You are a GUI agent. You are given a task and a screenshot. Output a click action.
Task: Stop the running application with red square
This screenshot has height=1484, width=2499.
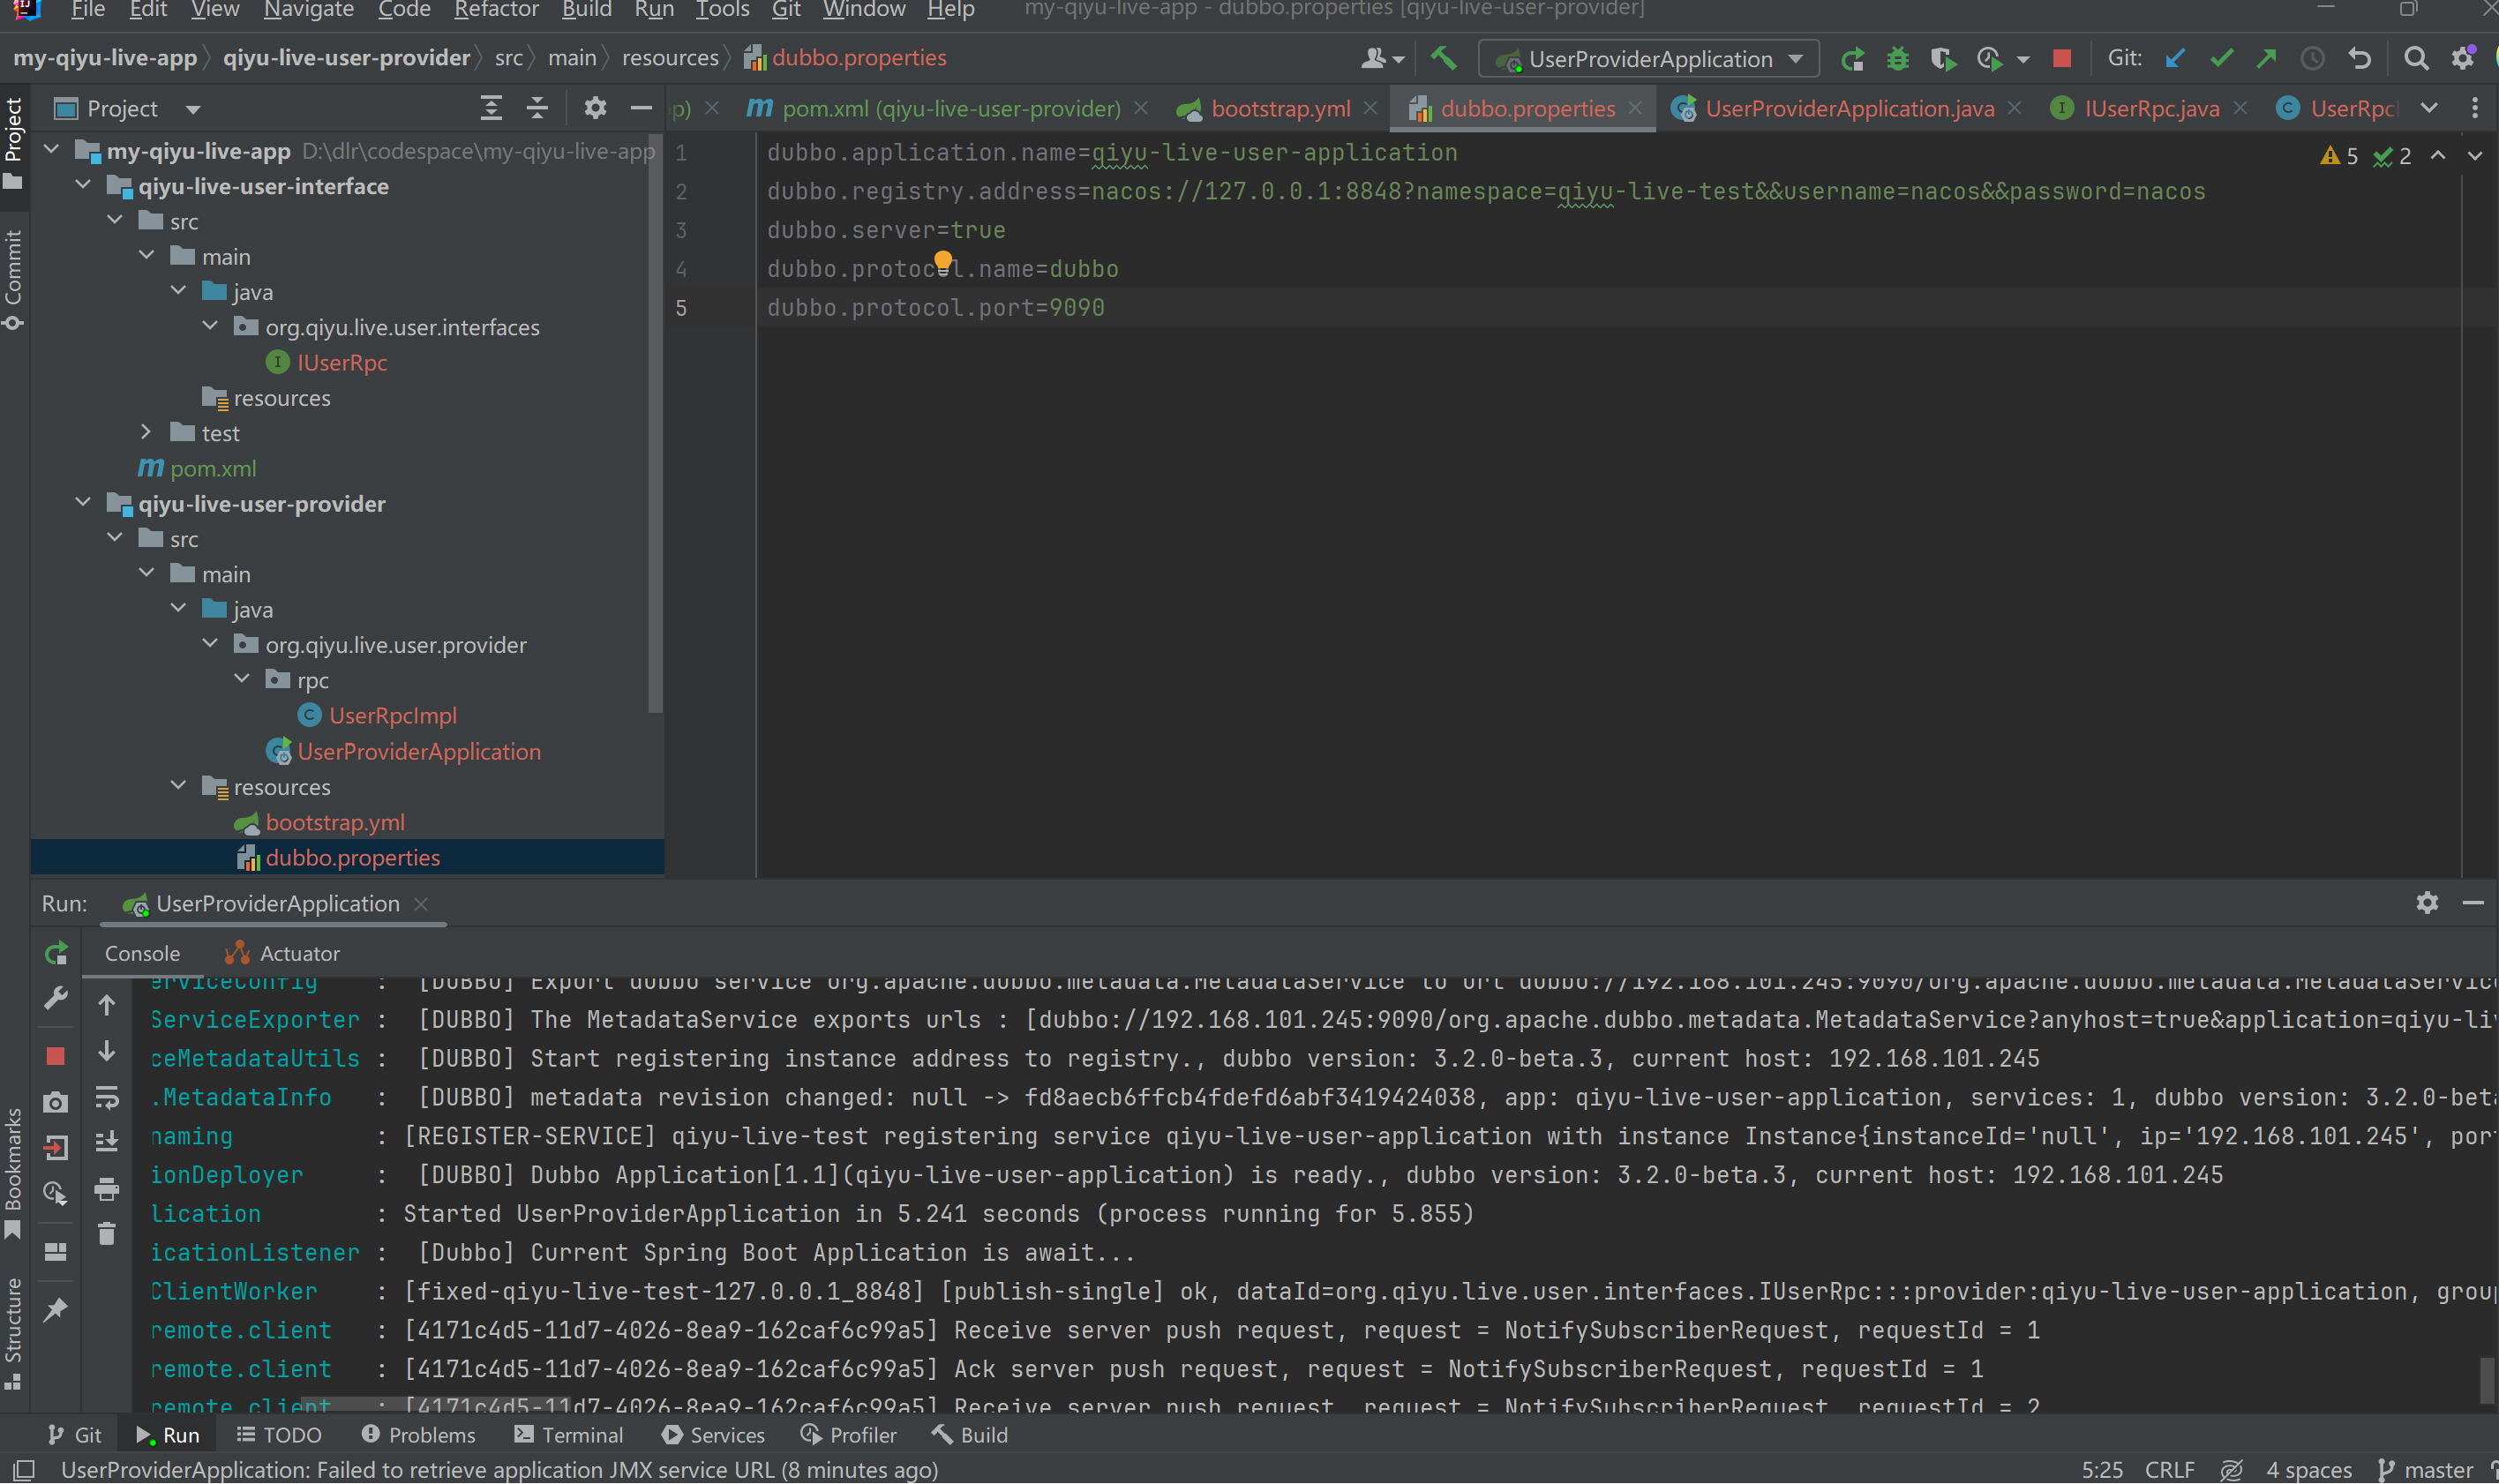(2061, 59)
